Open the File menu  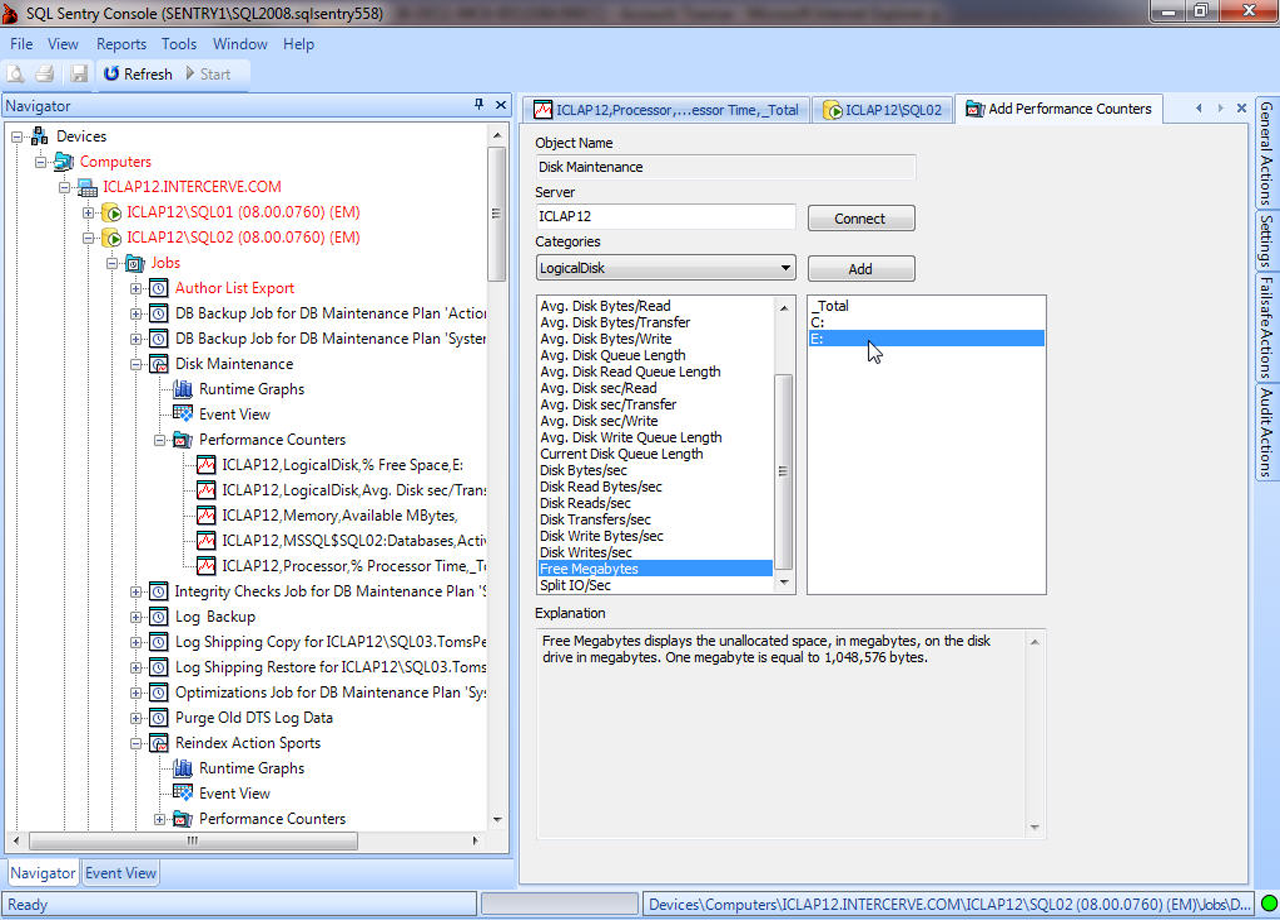click(21, 44)
